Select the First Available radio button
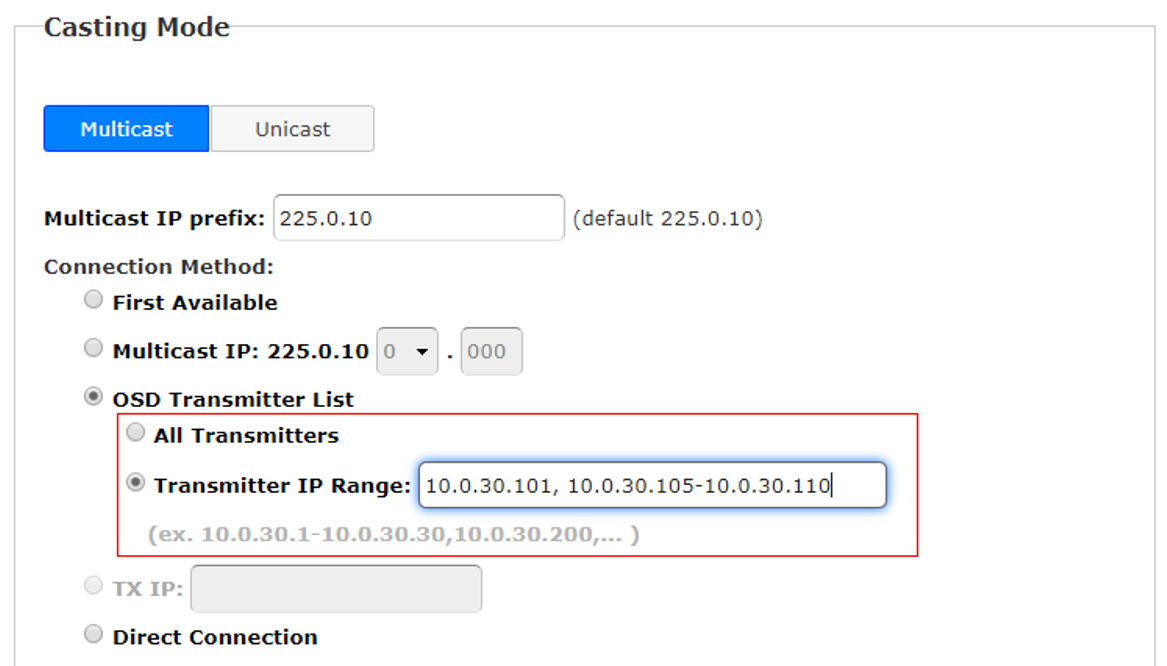1167x666 pixels. pos(93,300)
